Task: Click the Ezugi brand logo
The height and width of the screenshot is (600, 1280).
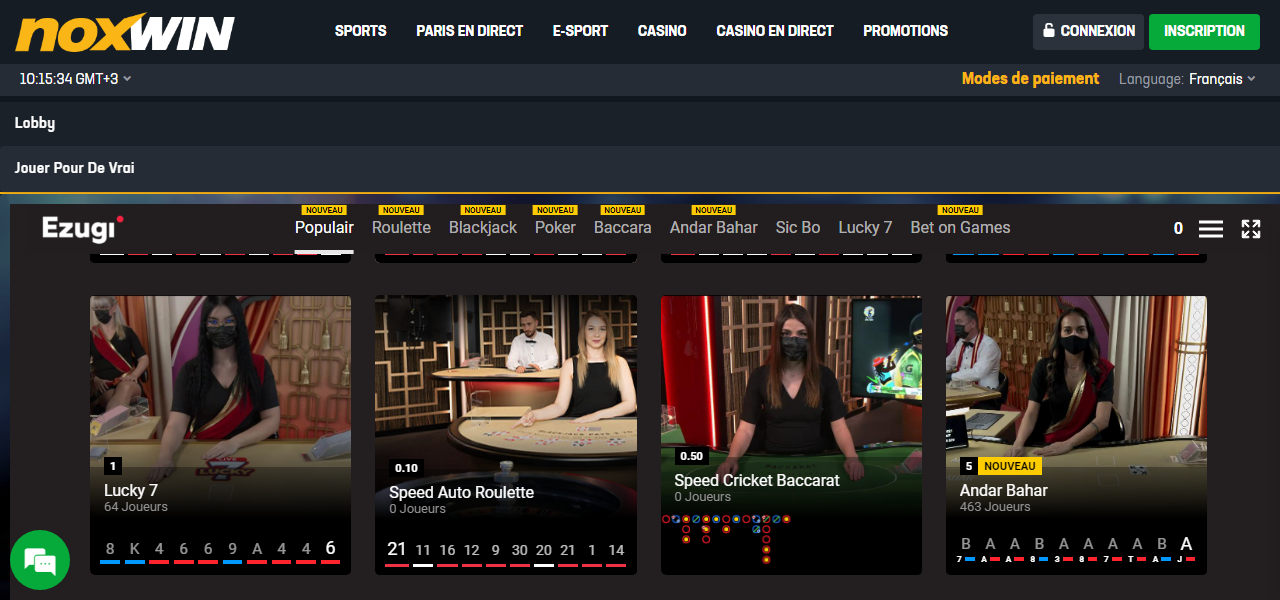Action: (80, 229)
